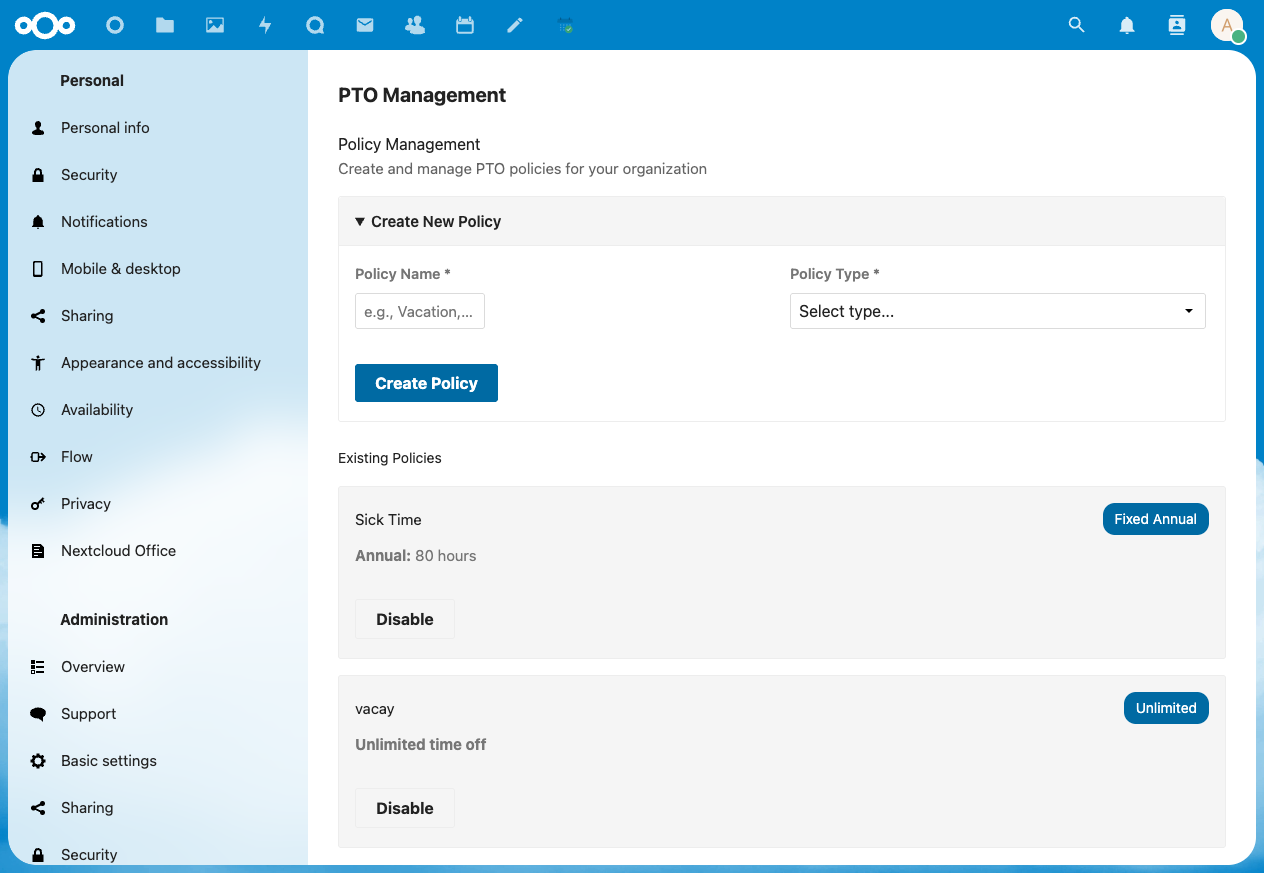Open the search magnifier in the top bar
The image size is (1264, 873).
1076,25
